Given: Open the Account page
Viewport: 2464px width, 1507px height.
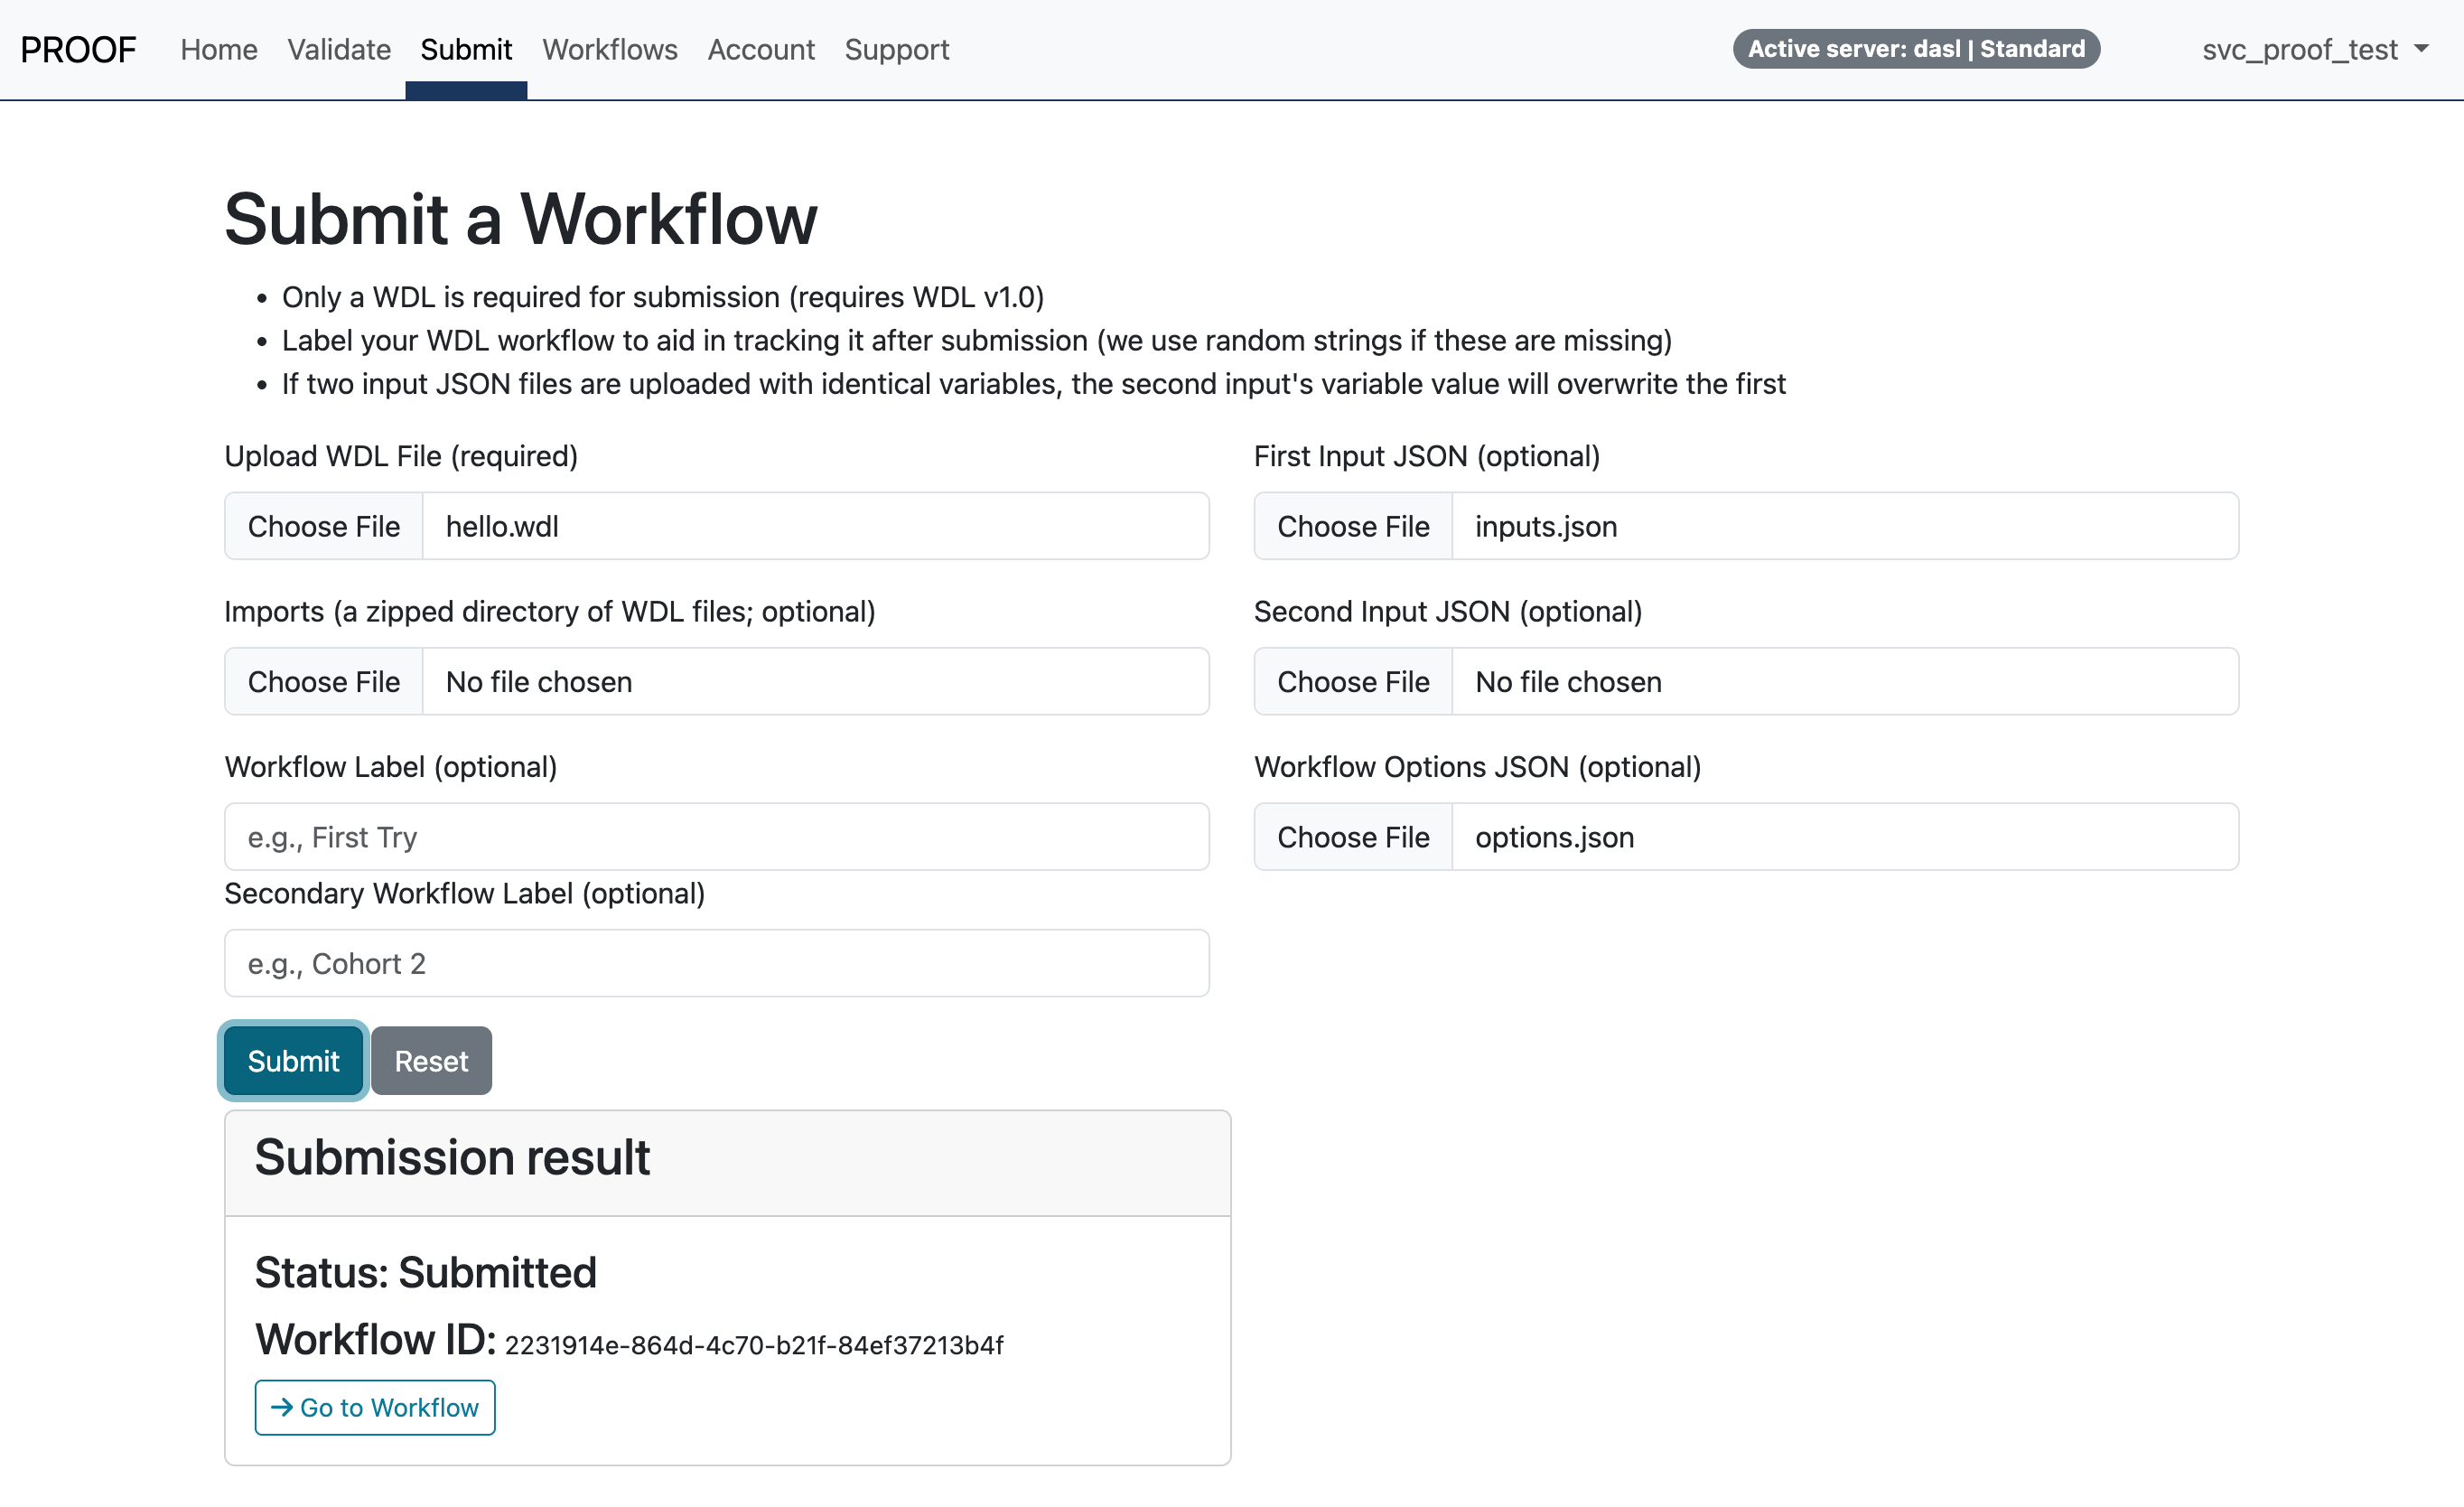Looking at the screenshot, I should point(761,49).
